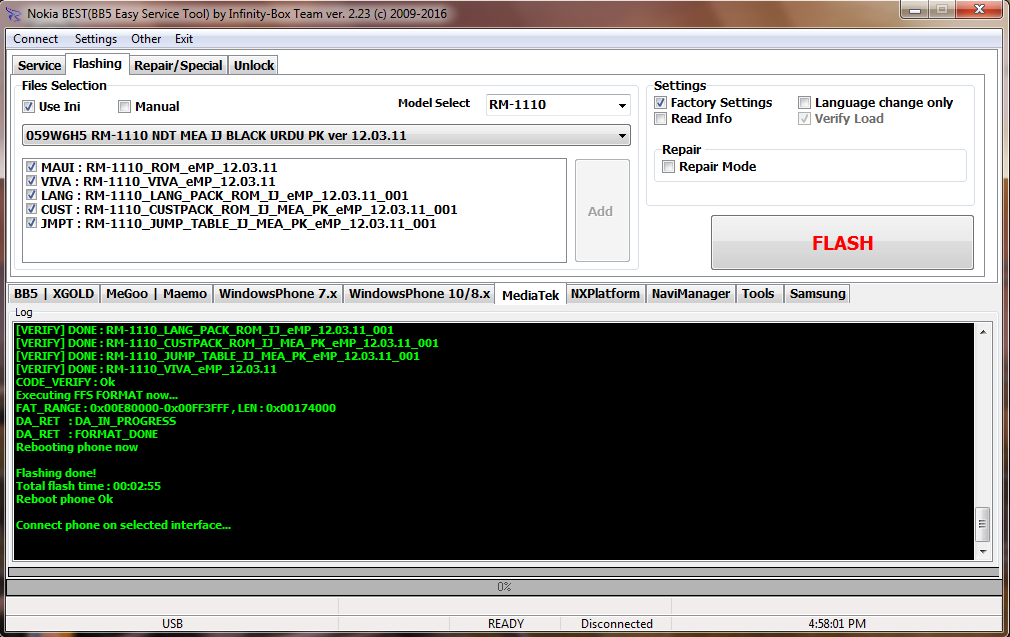This screenshot has height=637, width=1010.
Task: Click 'Executing FFS FORMAT now...' log line
Action: pos(97,395)
